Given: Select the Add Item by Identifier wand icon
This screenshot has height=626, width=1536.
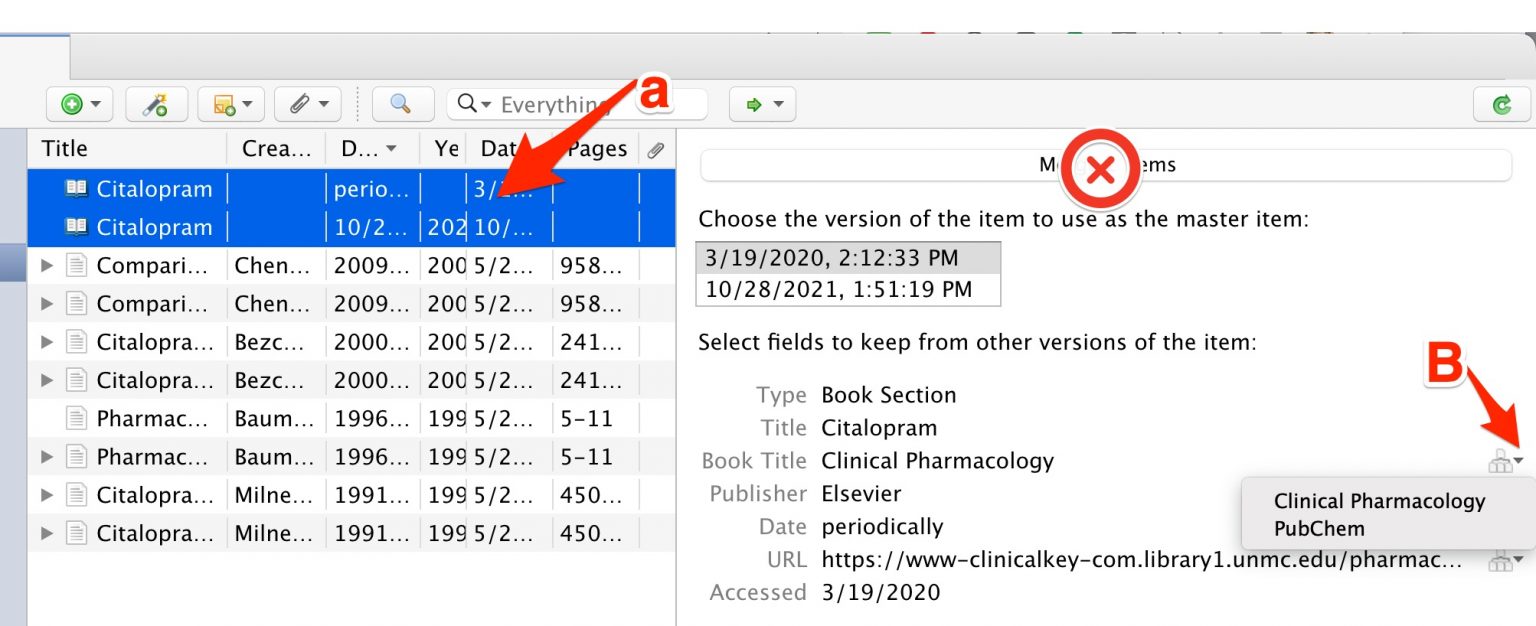Looking at the screenshot, I should coord(155,103).
